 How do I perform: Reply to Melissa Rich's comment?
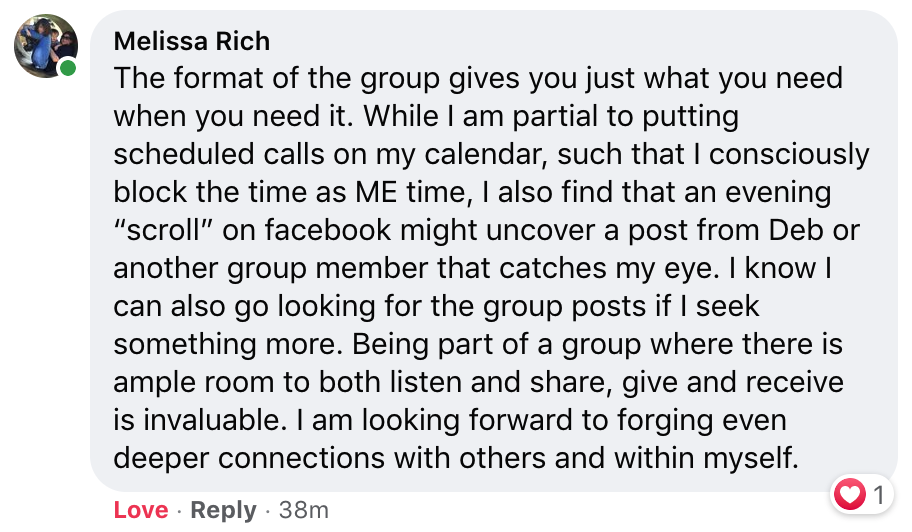pos(223,510)
